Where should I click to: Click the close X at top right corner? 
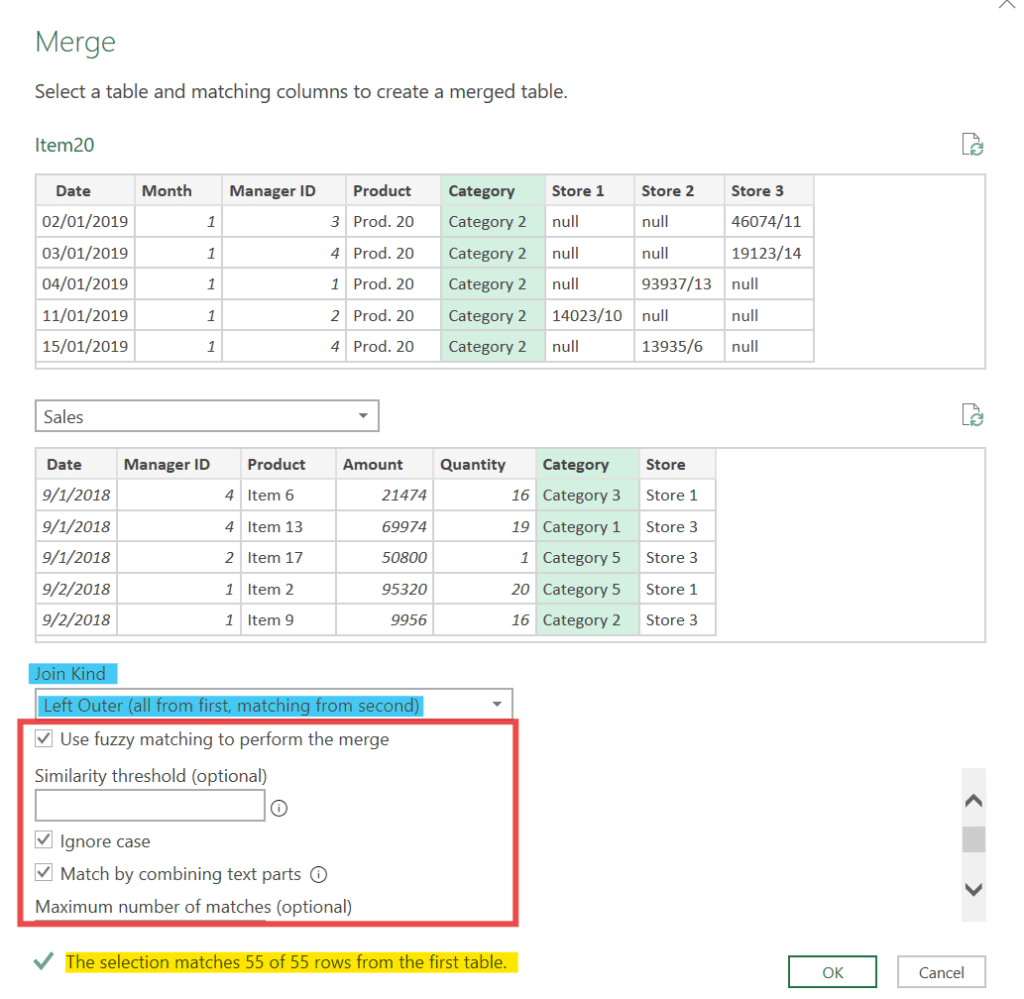click(x=1008, y=5)
